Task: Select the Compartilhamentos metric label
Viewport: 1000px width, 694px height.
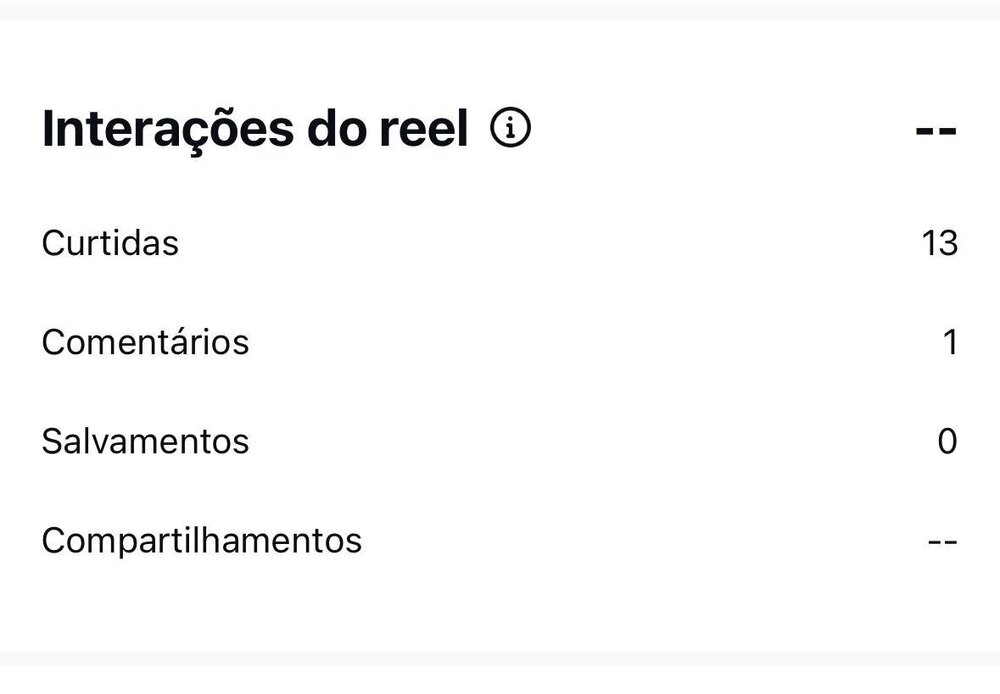Action: [201, 540]
